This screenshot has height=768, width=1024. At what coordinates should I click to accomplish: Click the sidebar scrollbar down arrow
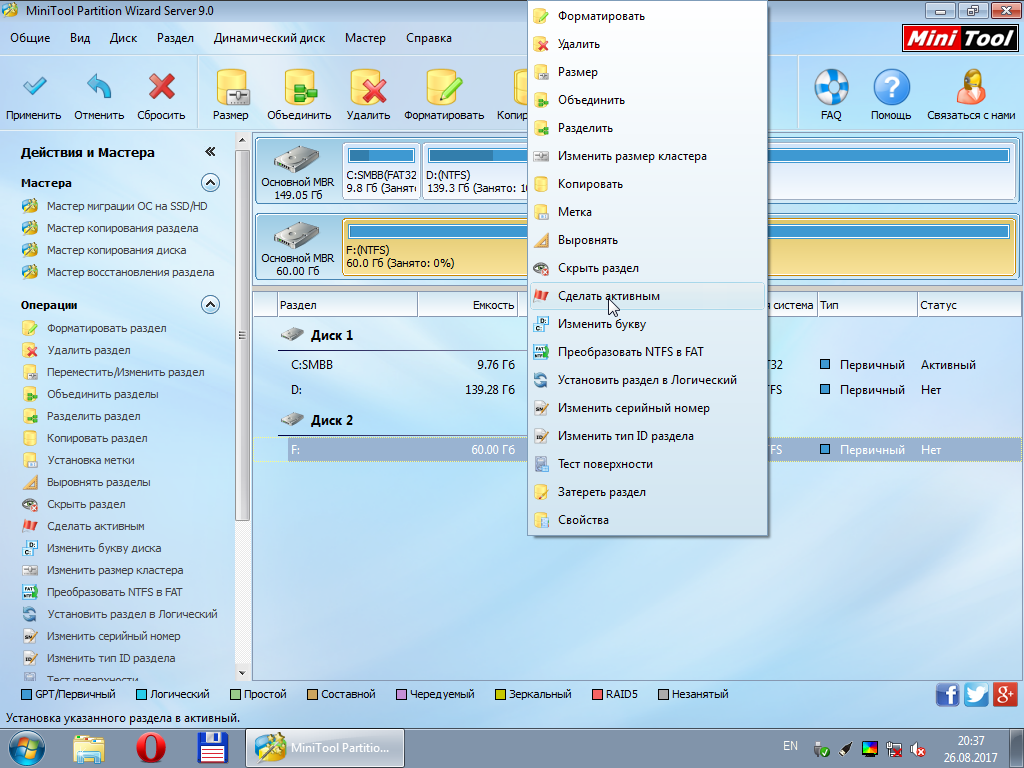(242, 673)
